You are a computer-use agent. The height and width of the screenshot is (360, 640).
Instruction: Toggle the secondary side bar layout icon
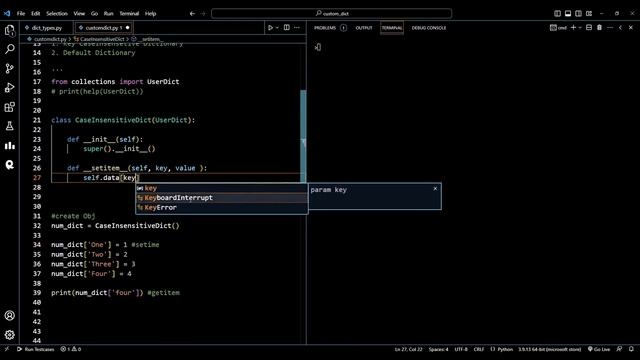(578, 13)
